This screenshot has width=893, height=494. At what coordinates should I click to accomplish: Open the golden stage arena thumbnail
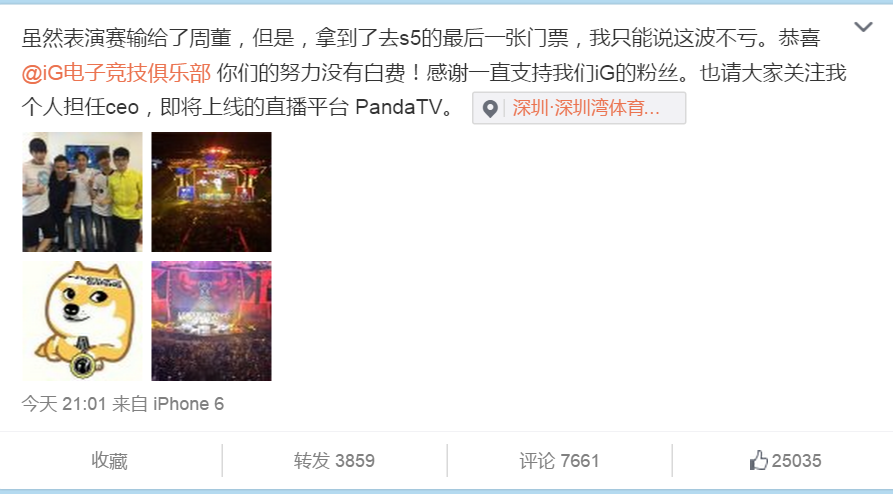[211, 192]
